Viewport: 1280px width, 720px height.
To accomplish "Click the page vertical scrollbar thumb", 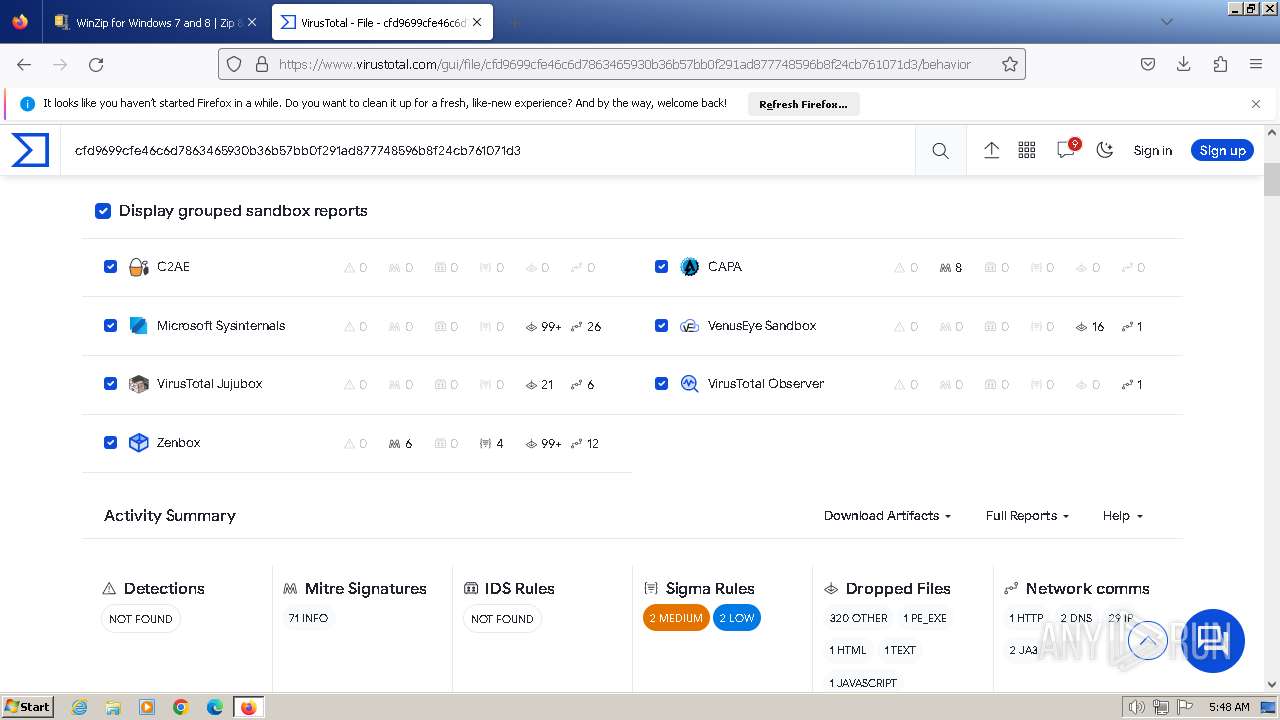I will pyautogui.click(x=1272, y=178).
